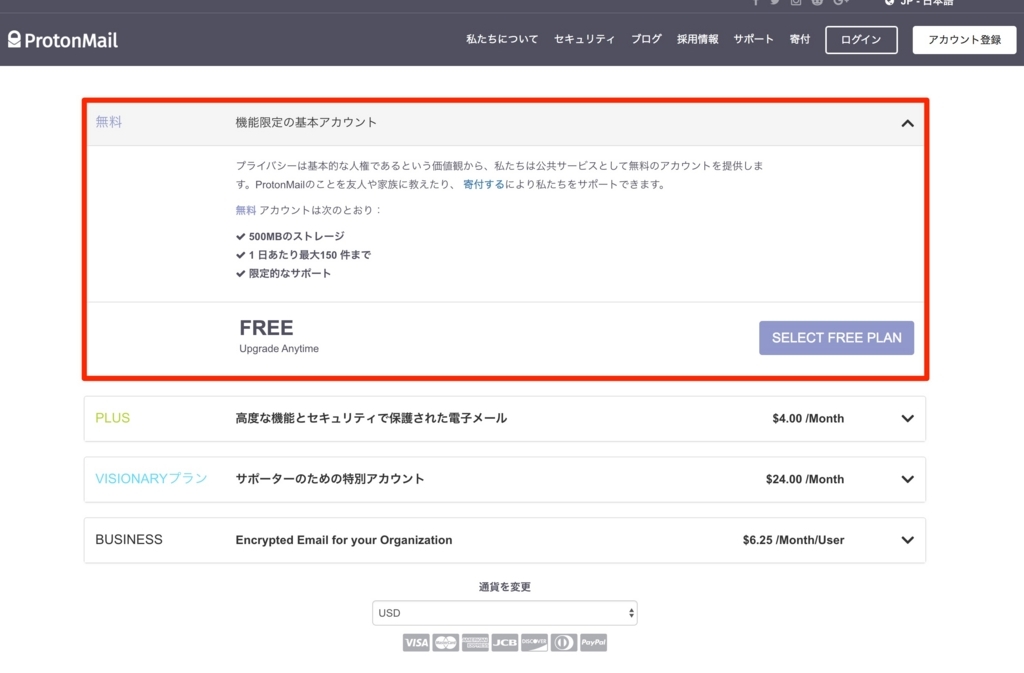Click the Diners Club icon
This screenshot has width=1024, height=673.
coord(564,642)
